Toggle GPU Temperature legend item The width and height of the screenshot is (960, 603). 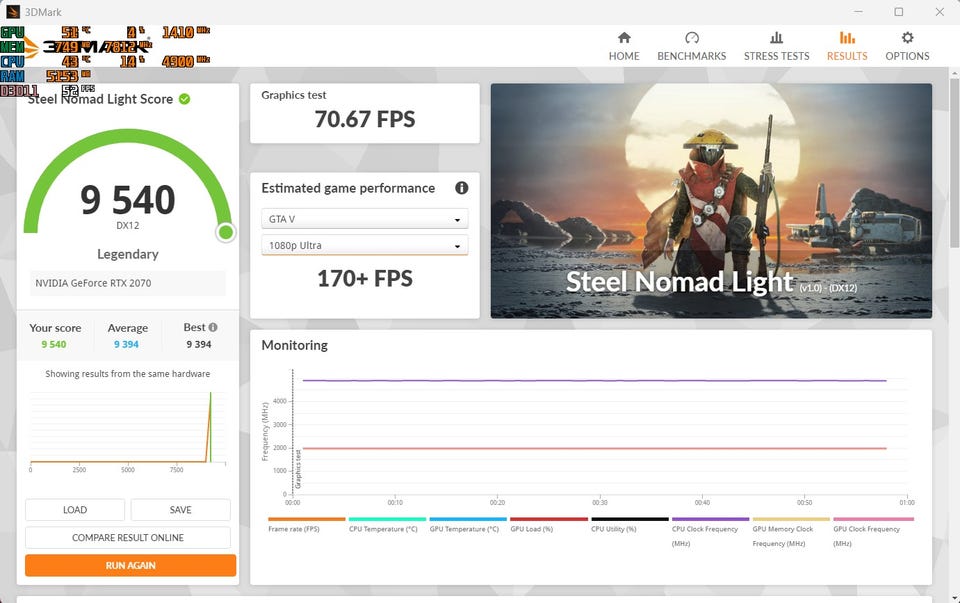click(468, 525)
